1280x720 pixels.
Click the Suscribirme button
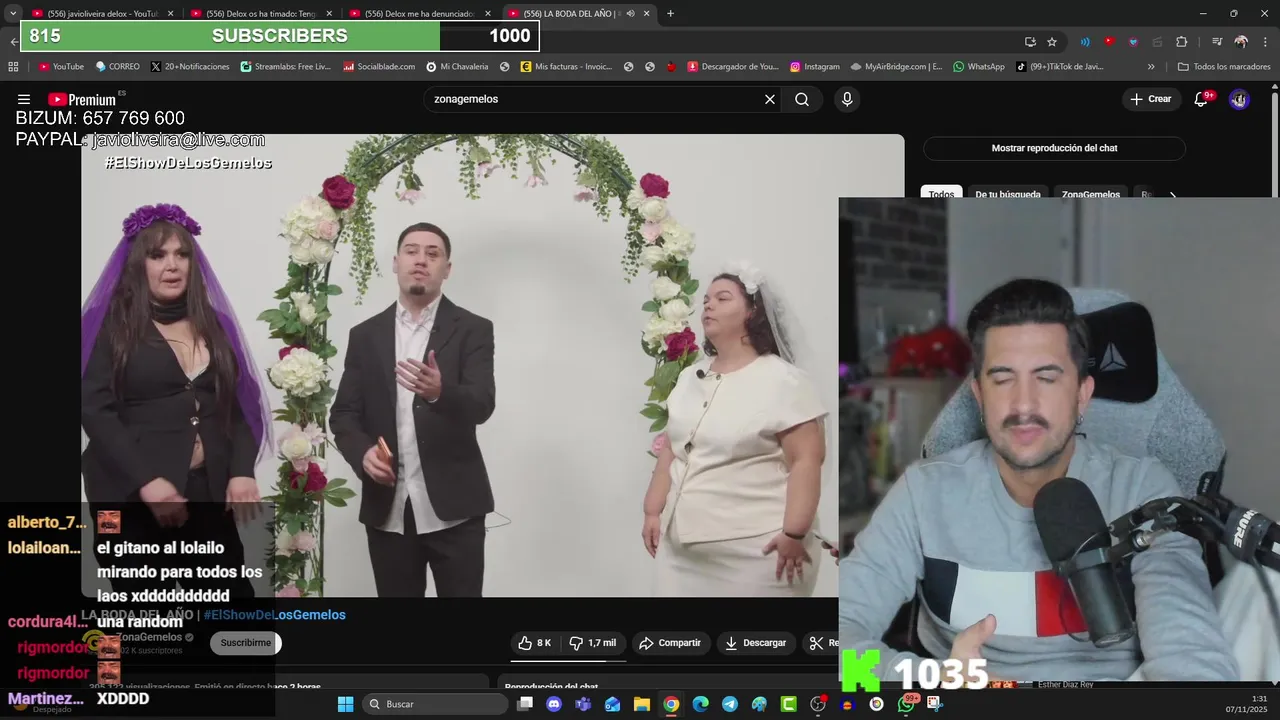246,643
